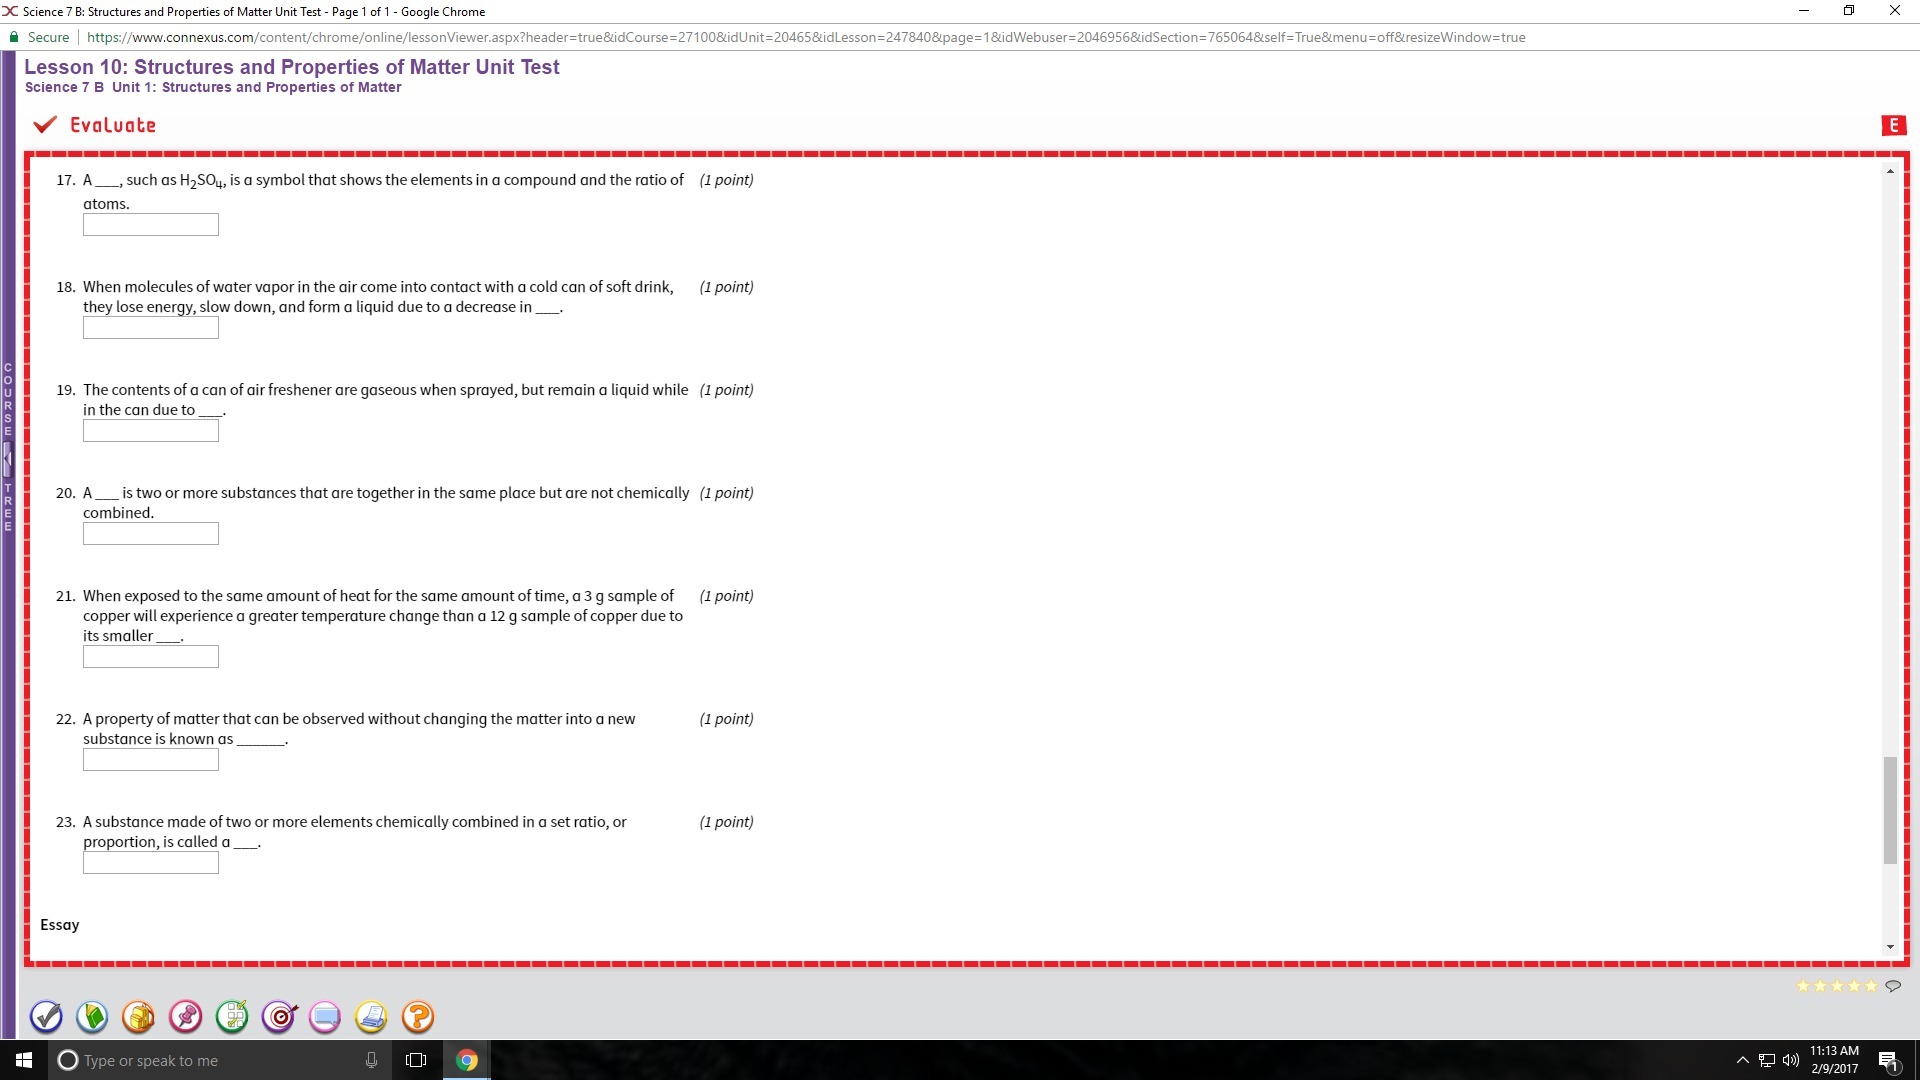Click answer box for question 17
This screenshot has width=1920, height=1080.
[x=151, y=225]
